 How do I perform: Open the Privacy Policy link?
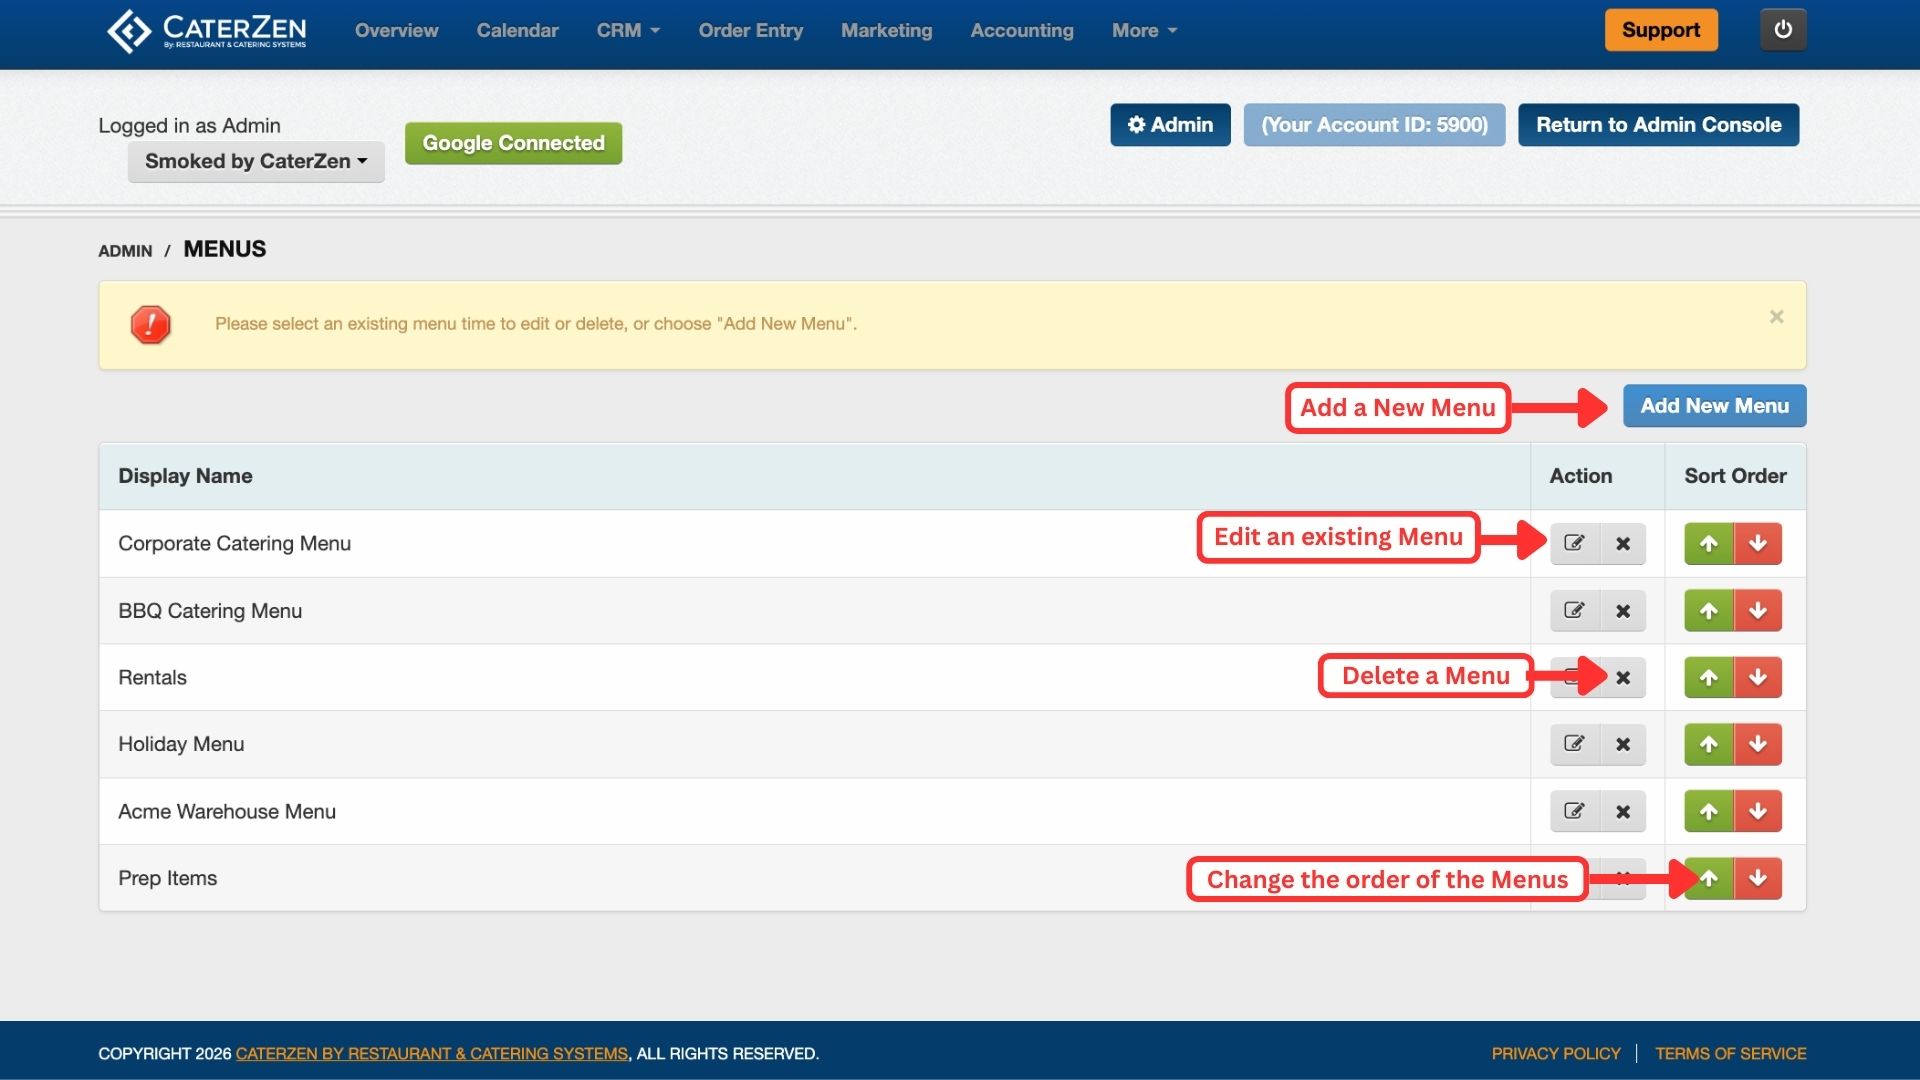(1555, 1053)
